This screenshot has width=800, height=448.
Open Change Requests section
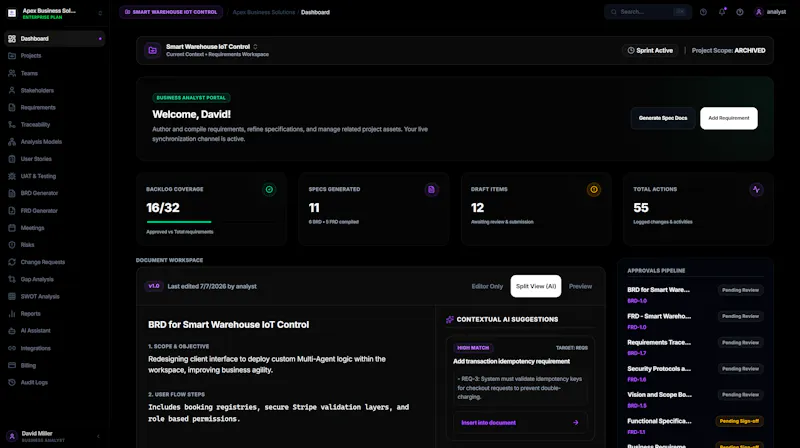click(x=54, y=262)
